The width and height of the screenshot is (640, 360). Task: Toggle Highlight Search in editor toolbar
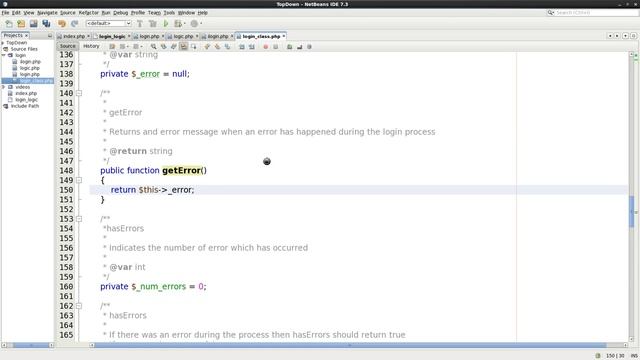tap(184, 47)
